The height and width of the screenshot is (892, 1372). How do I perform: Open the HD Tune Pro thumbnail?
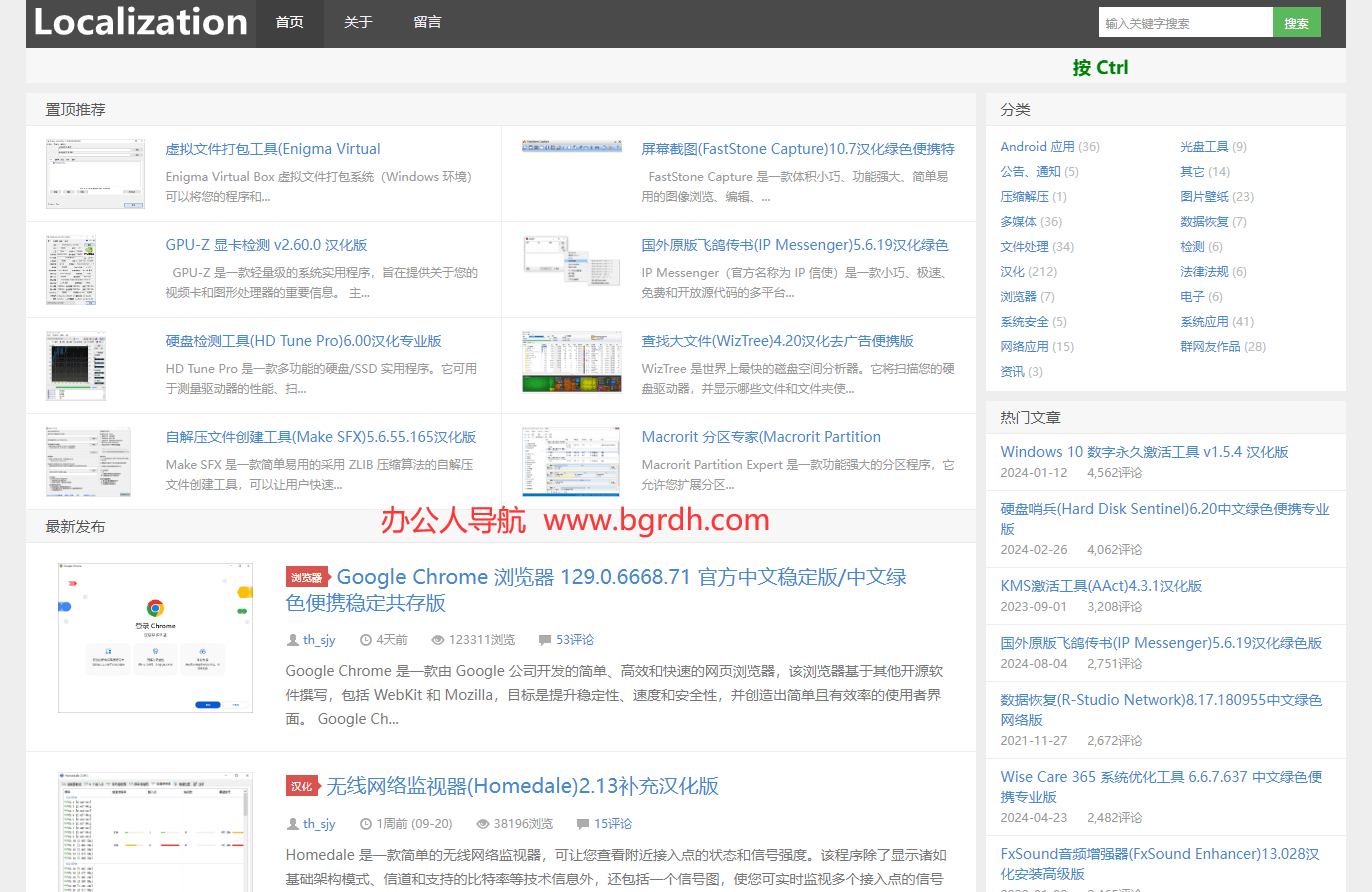click(x=76, y=366)
